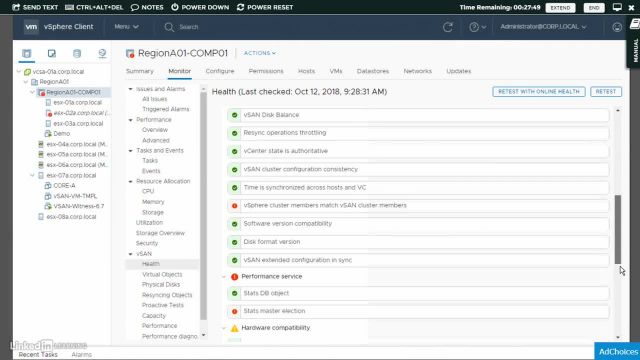Collapse the RegionA01-COMP01 cluster node
This screenshot has height=360, width=640.
(33, 92)
